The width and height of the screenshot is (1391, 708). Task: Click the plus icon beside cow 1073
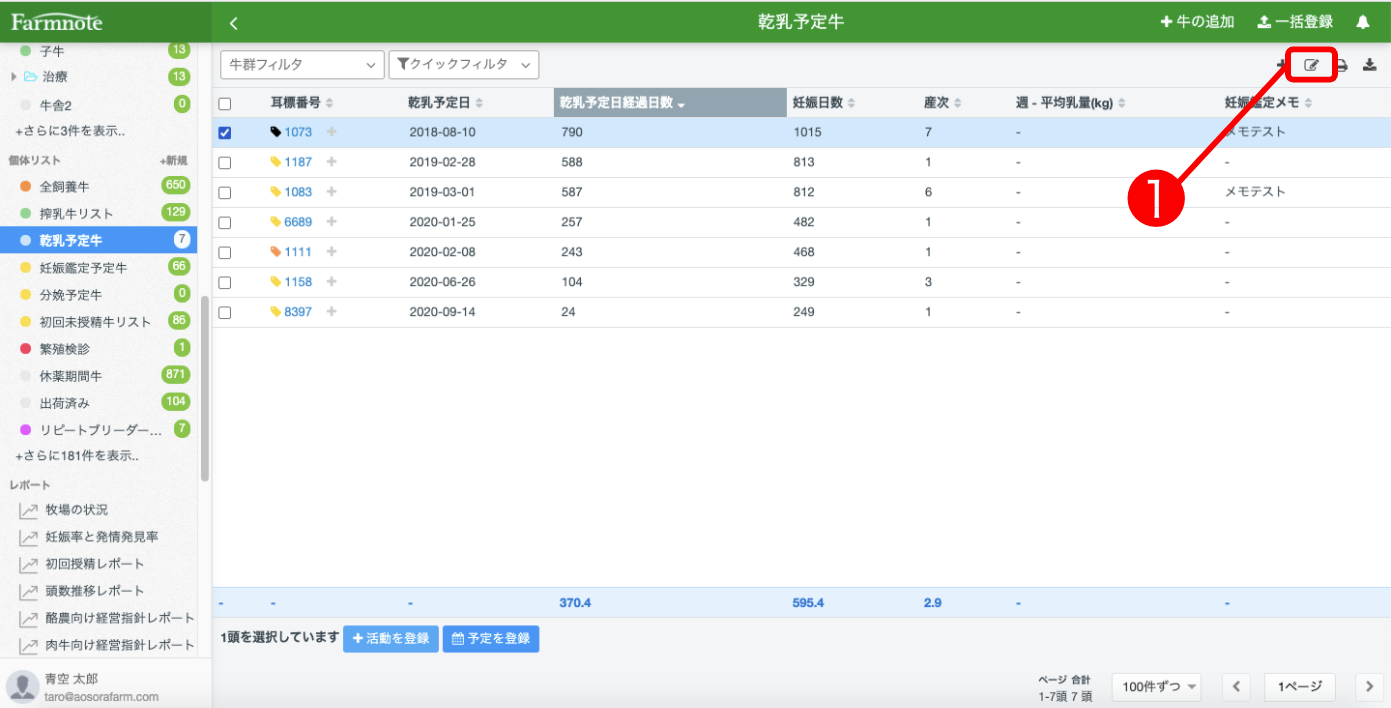332,132
